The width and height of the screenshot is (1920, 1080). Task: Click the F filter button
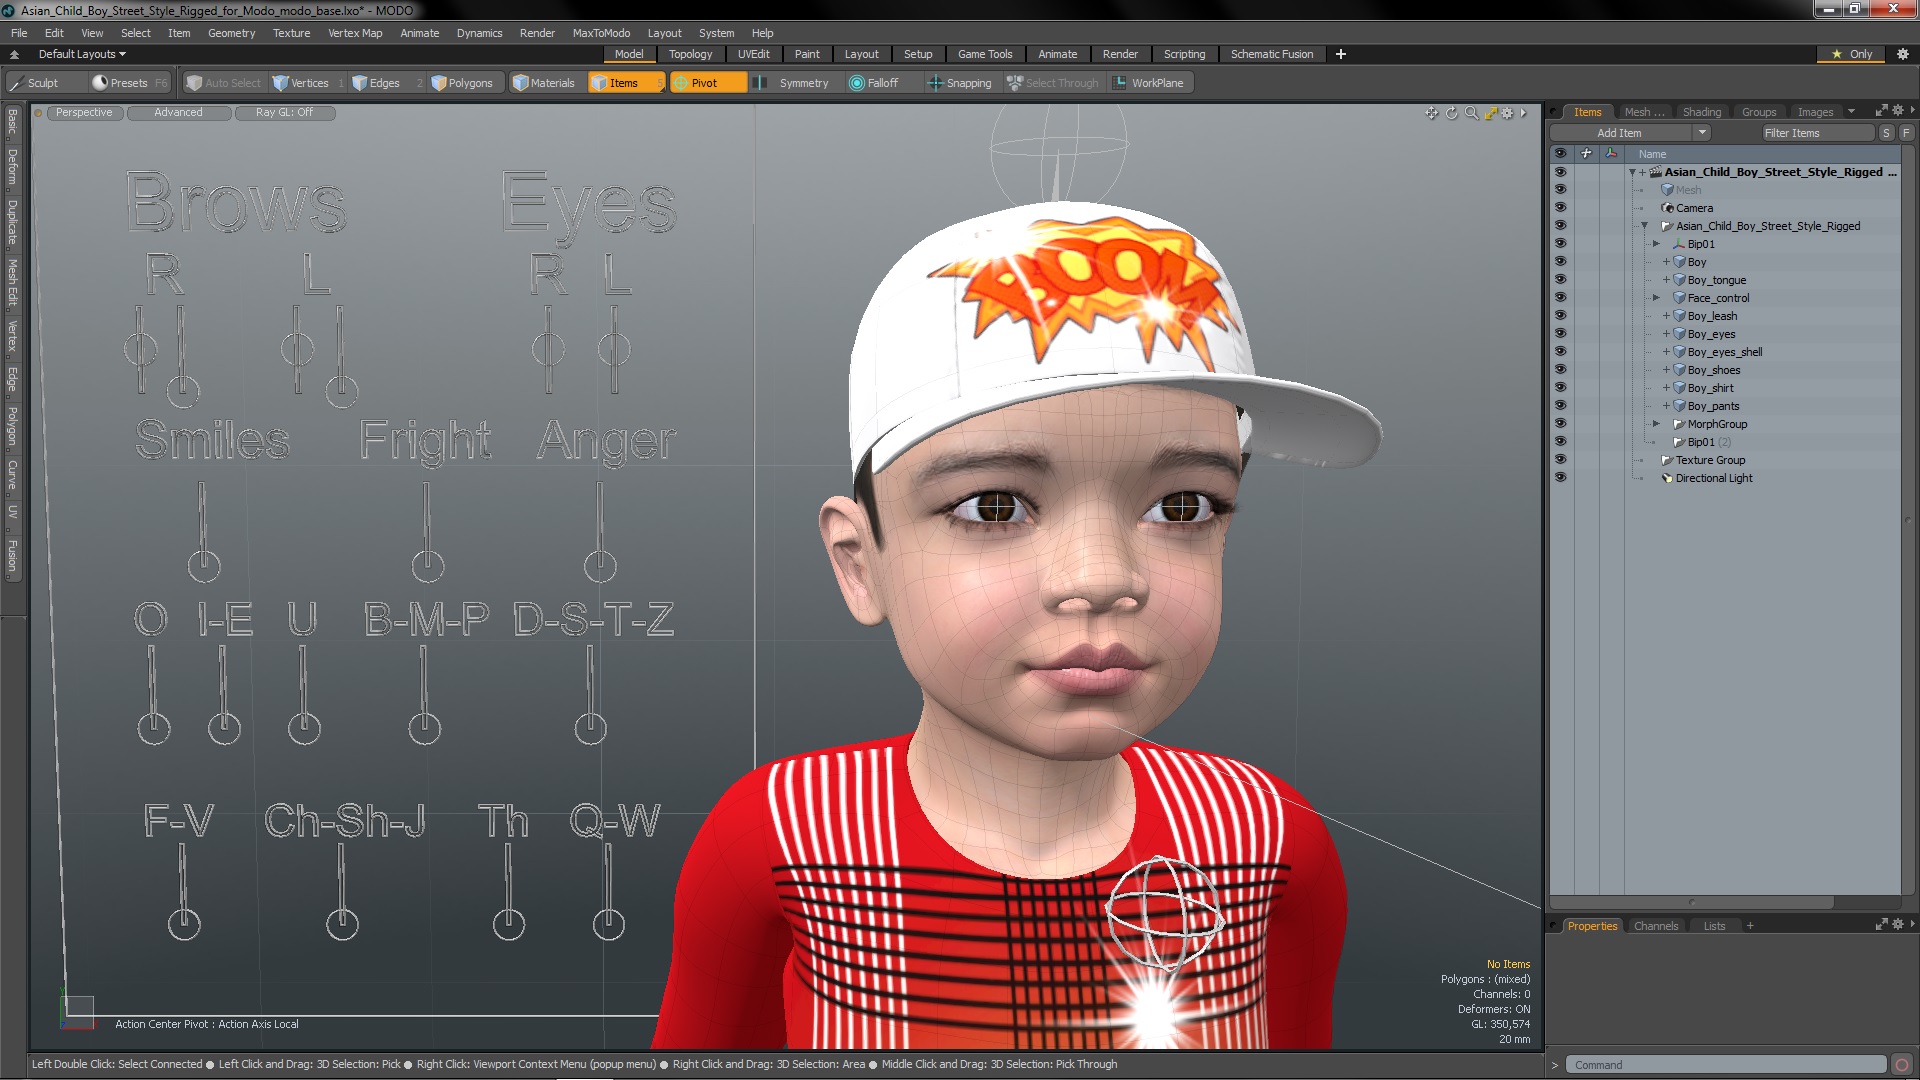(x=1906, y=133)
